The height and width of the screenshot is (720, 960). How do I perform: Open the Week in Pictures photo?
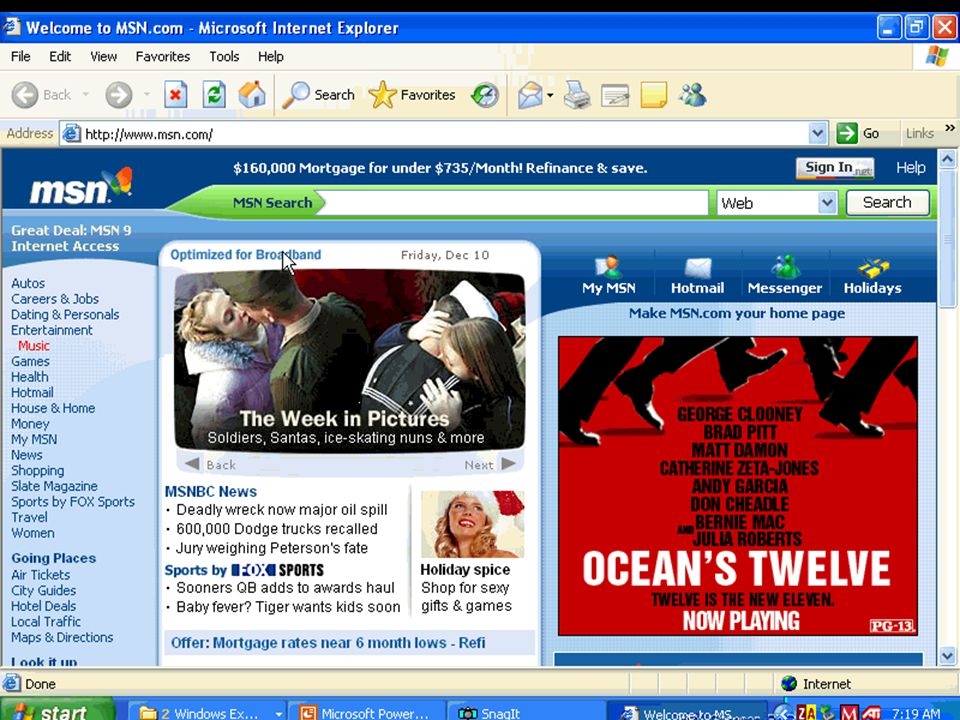tap(349, 361)
